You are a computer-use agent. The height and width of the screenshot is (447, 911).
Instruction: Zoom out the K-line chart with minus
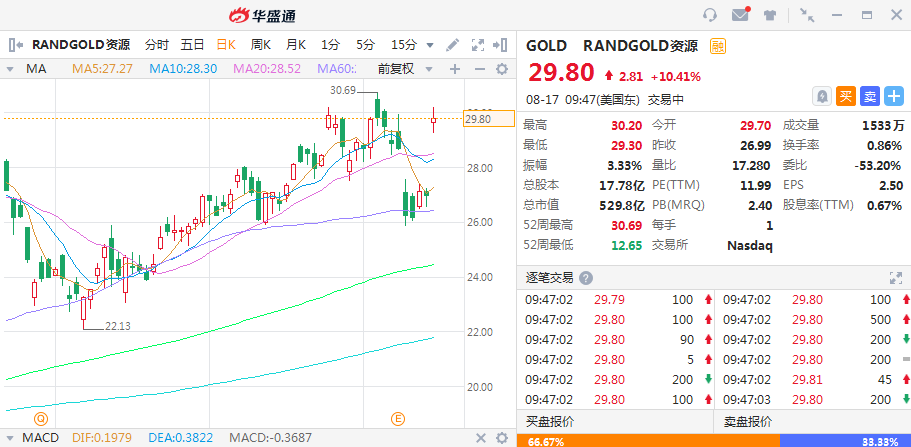tap(480, 69)
